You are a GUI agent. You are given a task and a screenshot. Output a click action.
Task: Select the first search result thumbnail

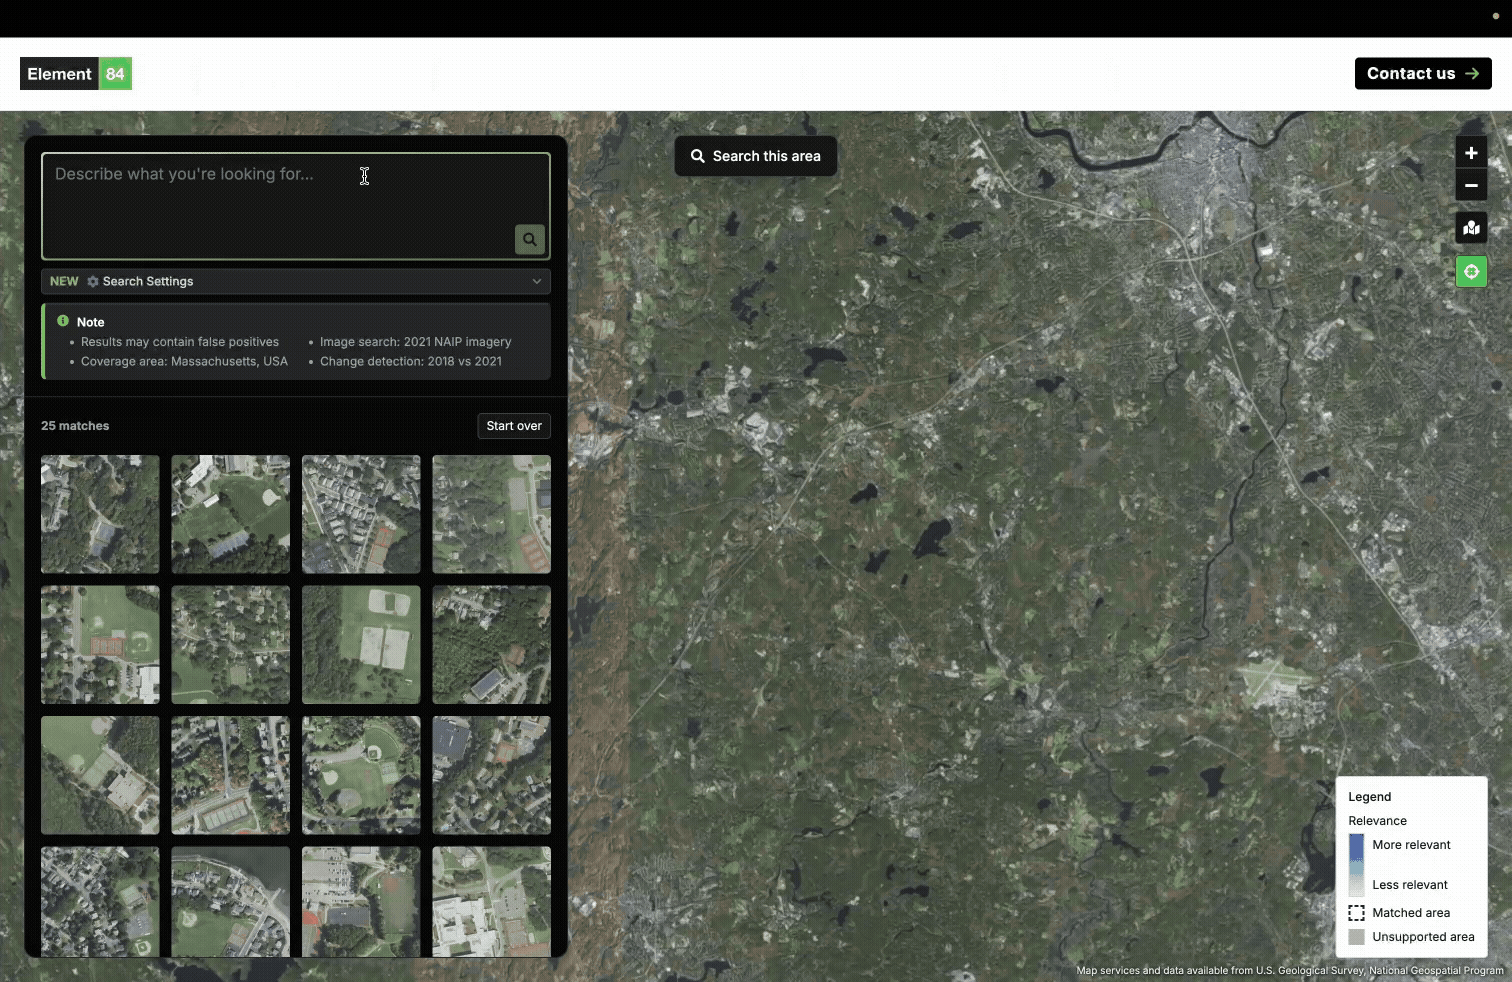(99, 514)
